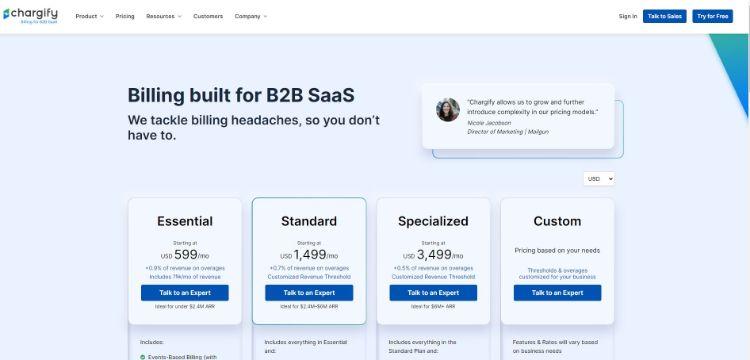Click the 1,499/mo price text

[x=309, y=255]
